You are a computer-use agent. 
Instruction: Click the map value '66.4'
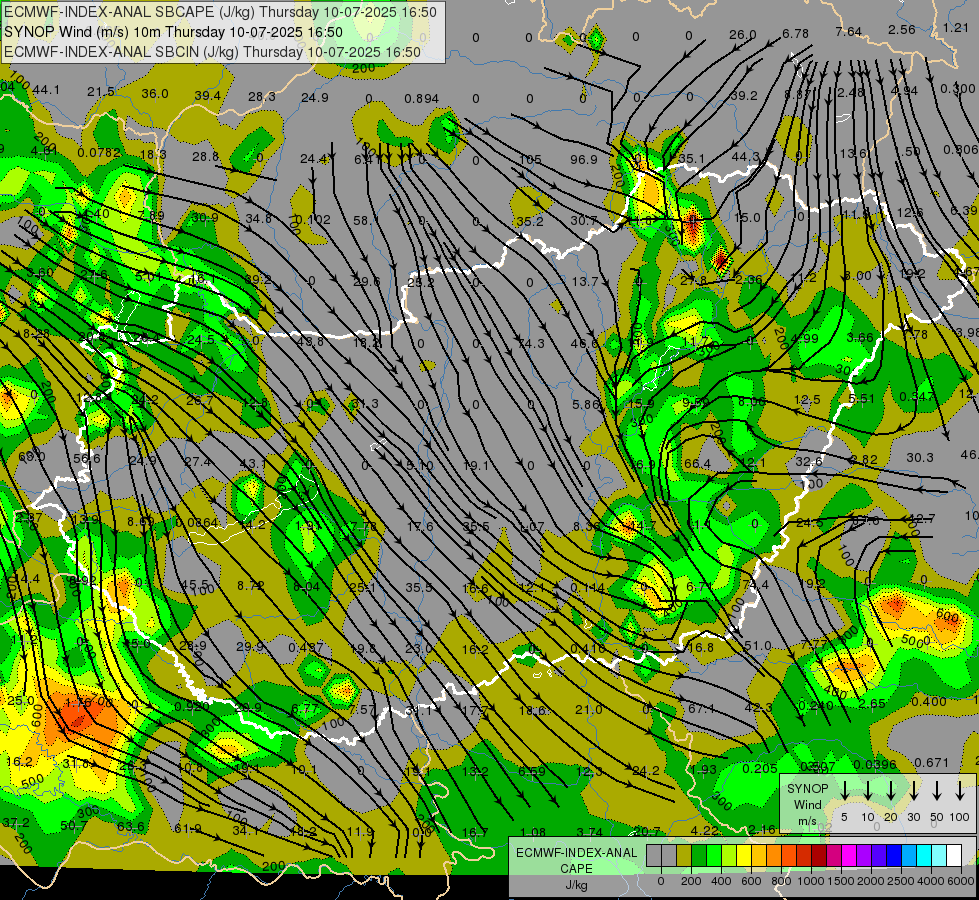pyautogui.click(x=697, y=463)
